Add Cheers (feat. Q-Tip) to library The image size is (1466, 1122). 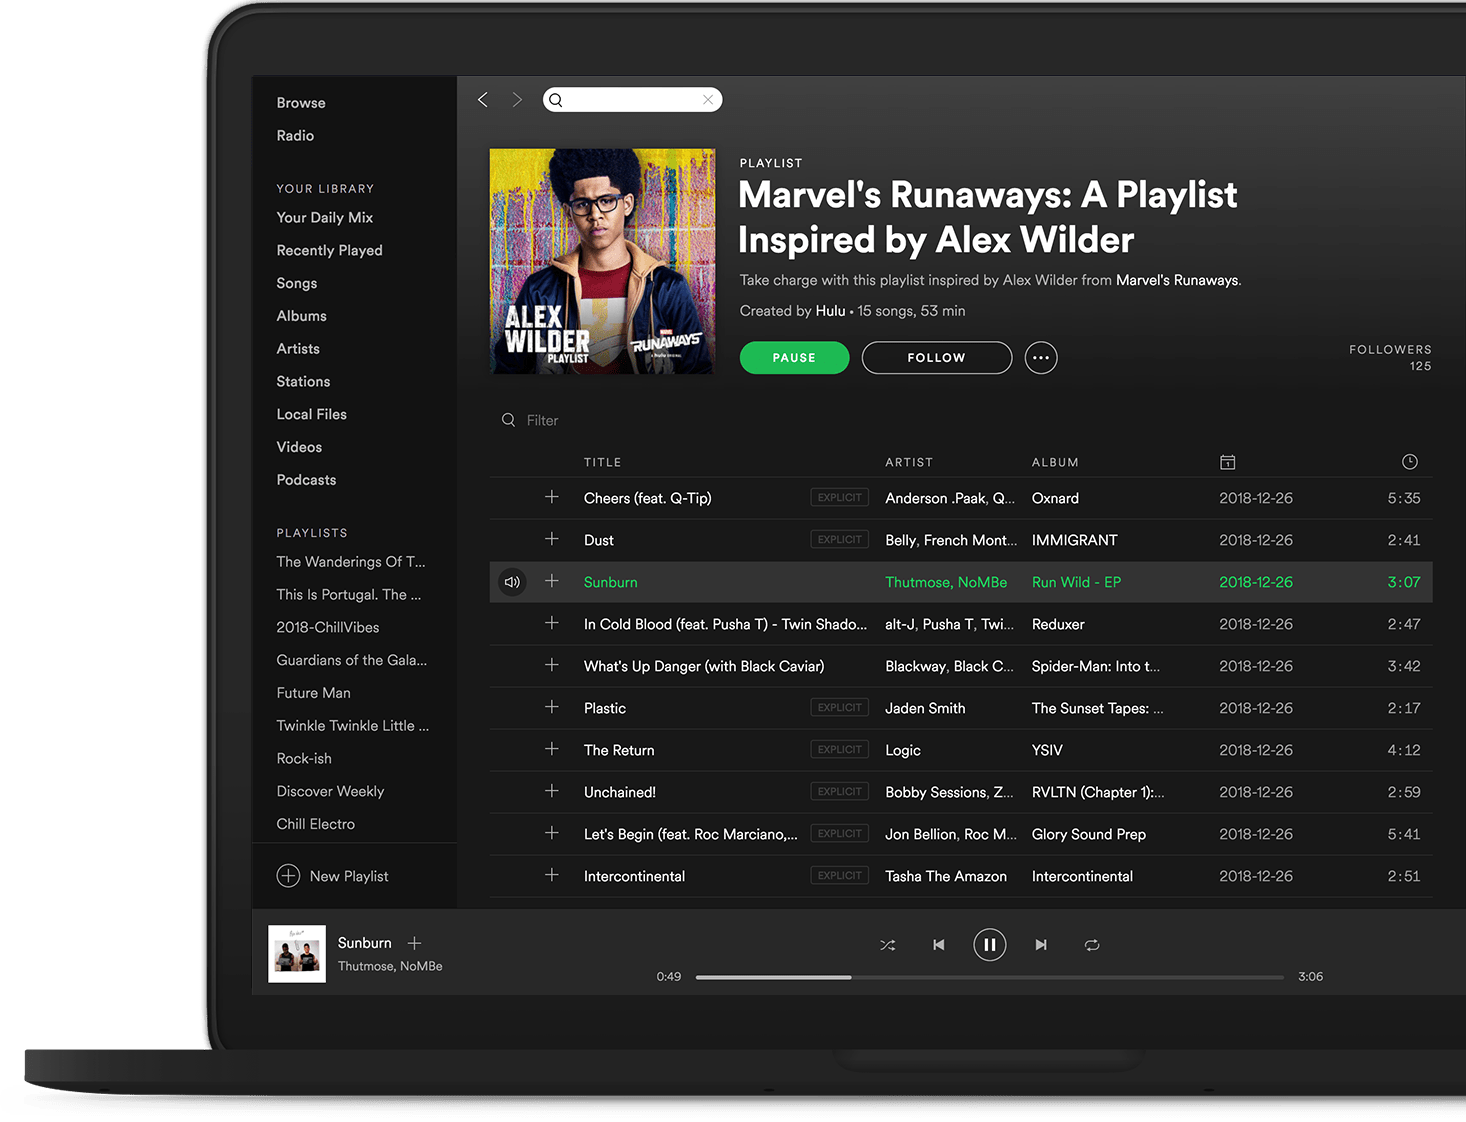551,497
